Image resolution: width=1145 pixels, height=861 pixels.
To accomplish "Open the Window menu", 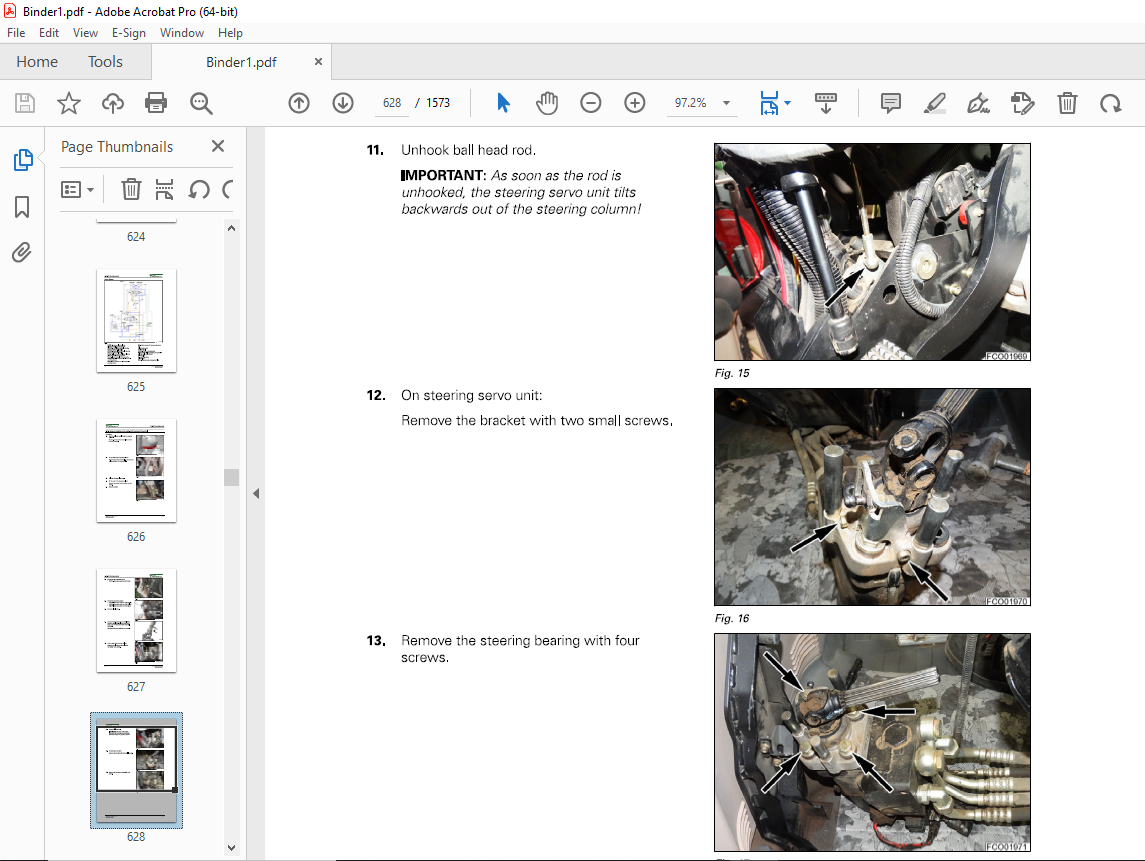I will click(x=182, y=33).
